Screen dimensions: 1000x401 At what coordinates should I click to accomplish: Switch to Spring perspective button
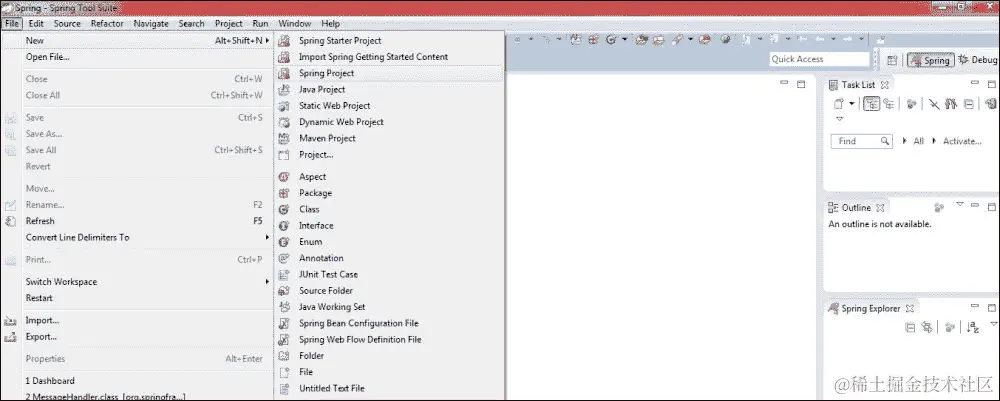[930, 60]
